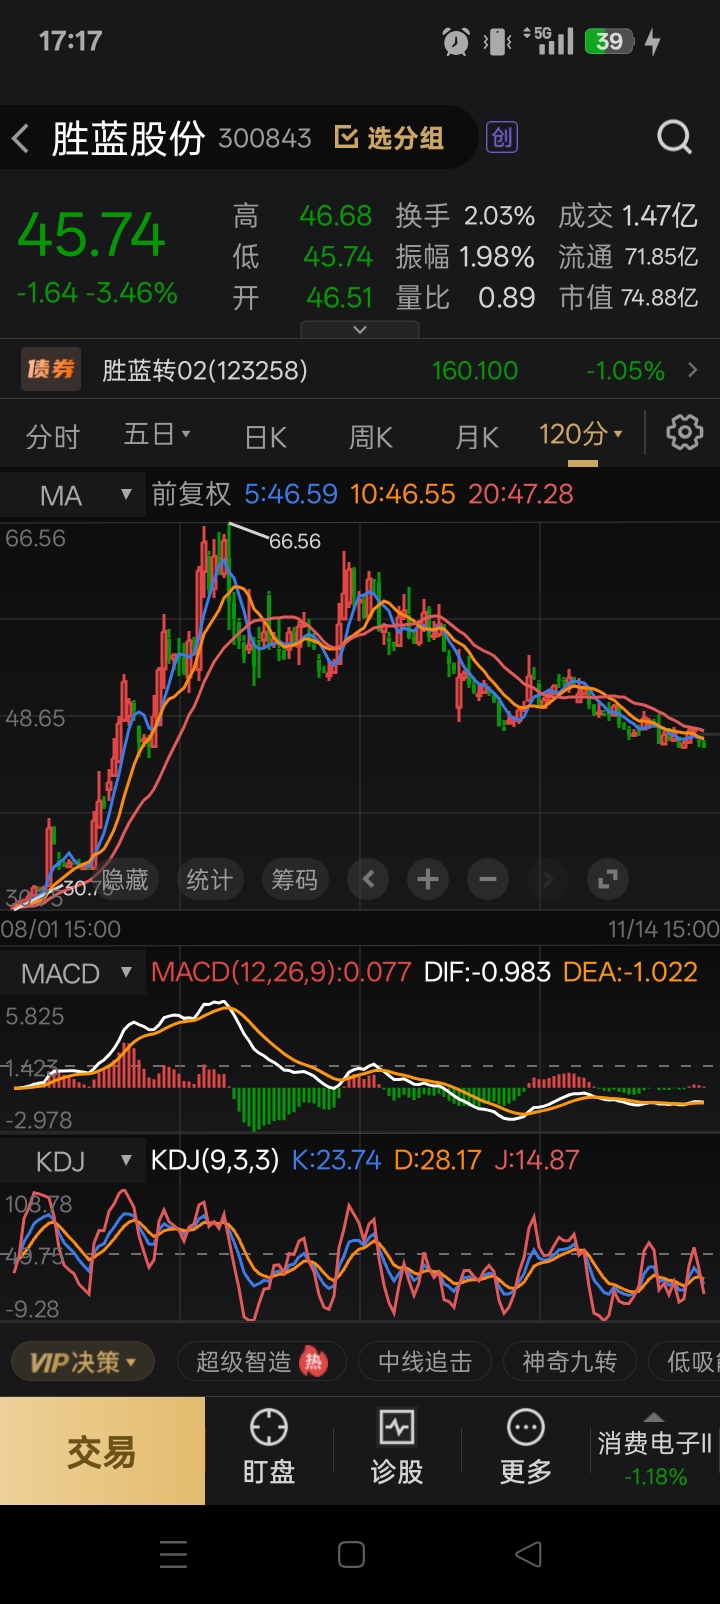This screenshot has height=1604, width=720.
Task: Tap the 胜蓝转02(123258) bond name
Action: coord(205,370)
